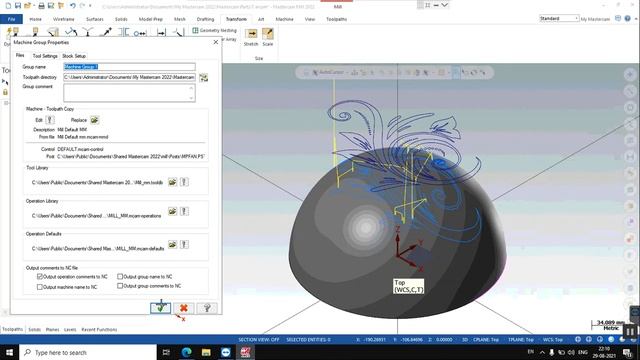
Task: Open File Explorer from the taskbar
Action: [x=206, y=352]
